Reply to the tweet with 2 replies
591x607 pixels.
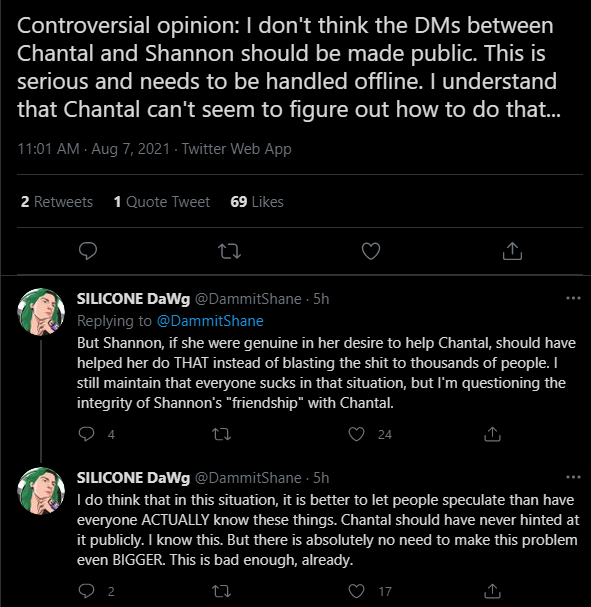coord(86,591)
